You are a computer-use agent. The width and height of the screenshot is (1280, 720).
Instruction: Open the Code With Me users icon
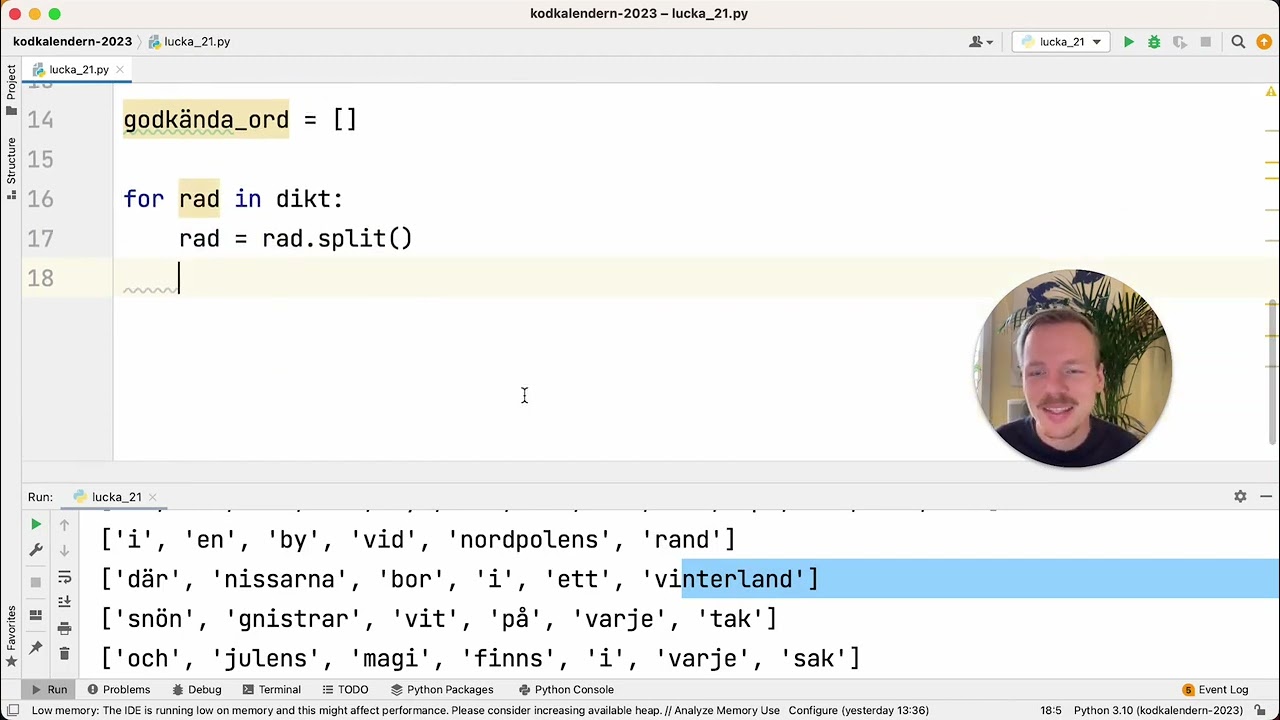pyautogui.click(x=981, y=42)
